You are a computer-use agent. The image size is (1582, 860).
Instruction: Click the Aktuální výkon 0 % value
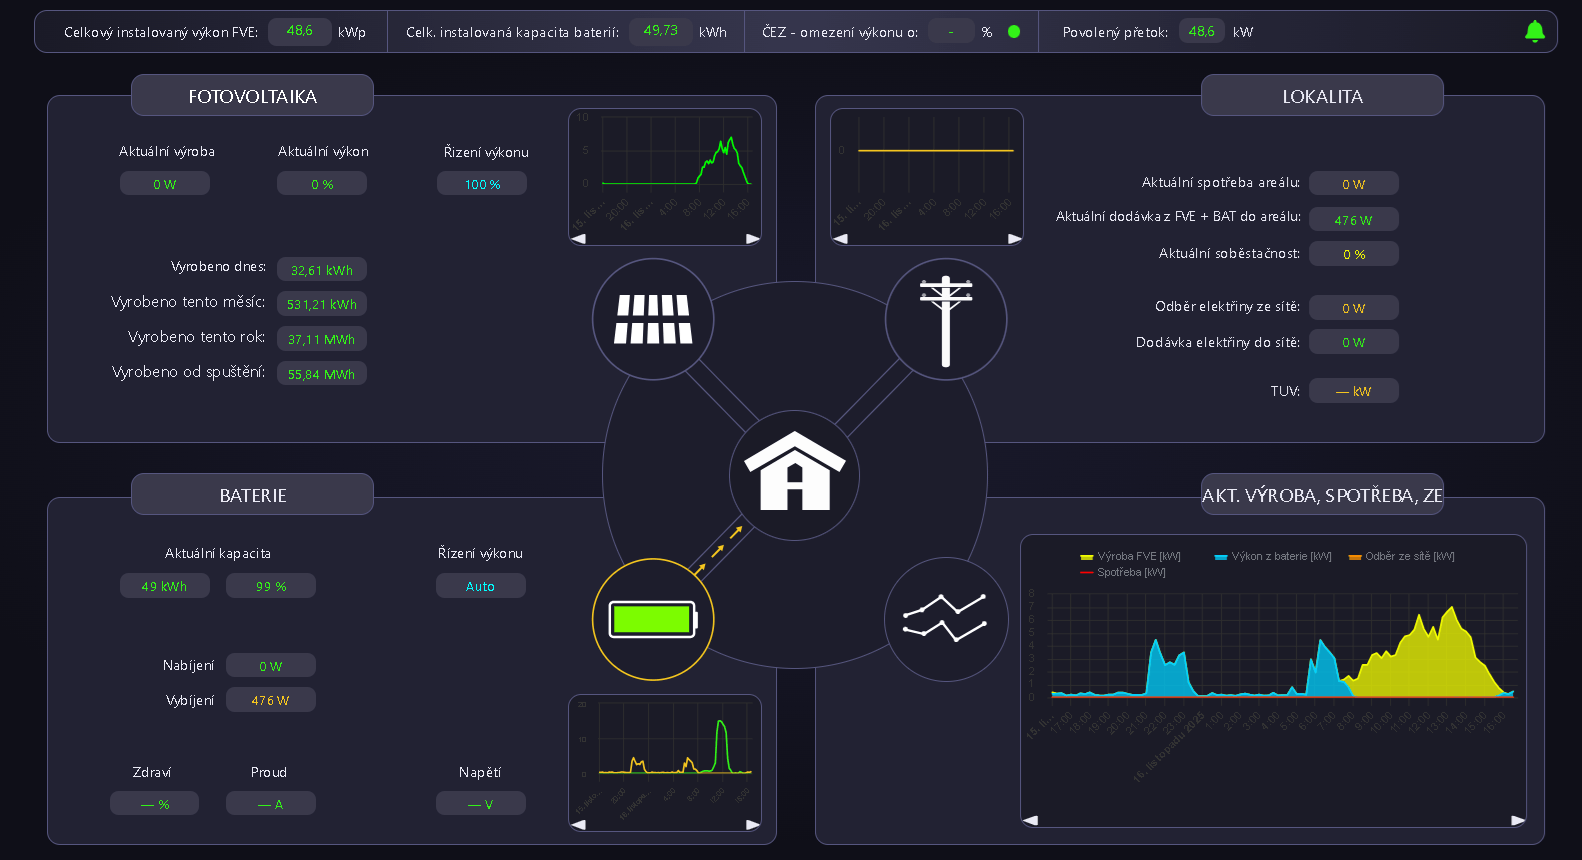(322, 184)
